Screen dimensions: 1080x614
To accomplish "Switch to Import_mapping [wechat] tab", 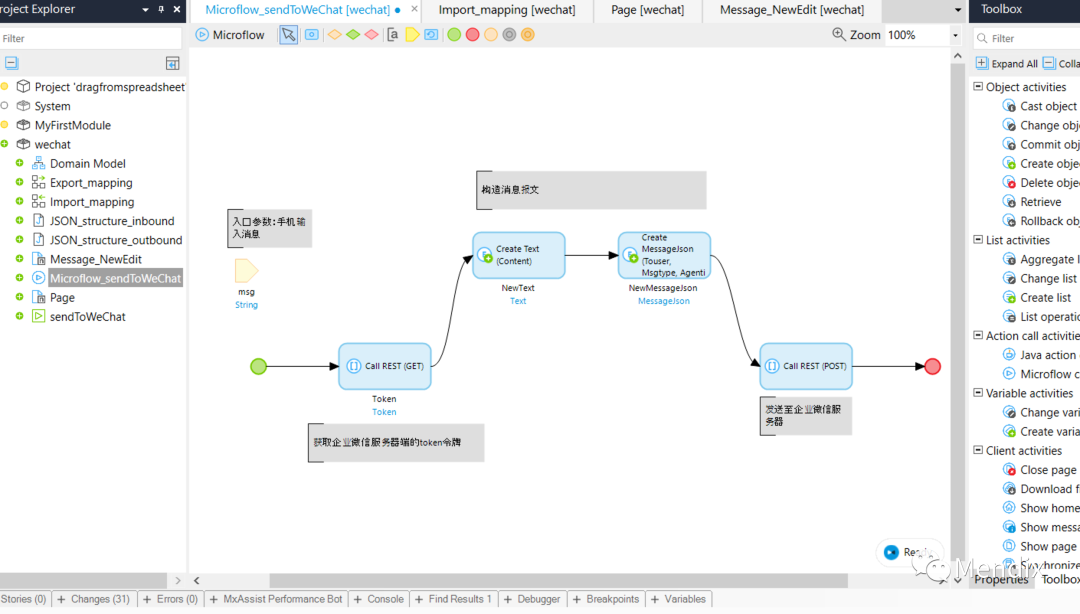I will pos(507,10).
